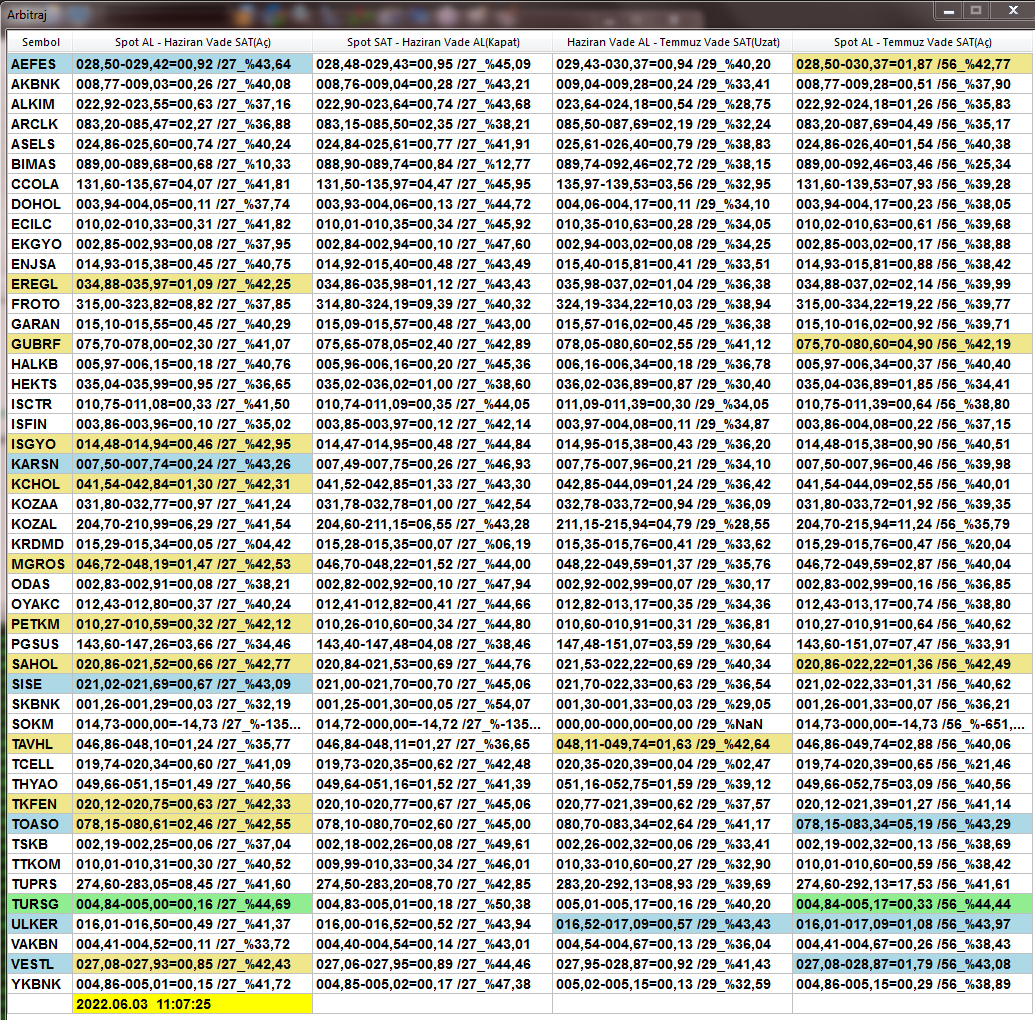Click cell 075,70-080,60=04,90 /56_%42,19
This screenshot has width=1035, height=1020.
pyautogui.click(x=913, y=344)
